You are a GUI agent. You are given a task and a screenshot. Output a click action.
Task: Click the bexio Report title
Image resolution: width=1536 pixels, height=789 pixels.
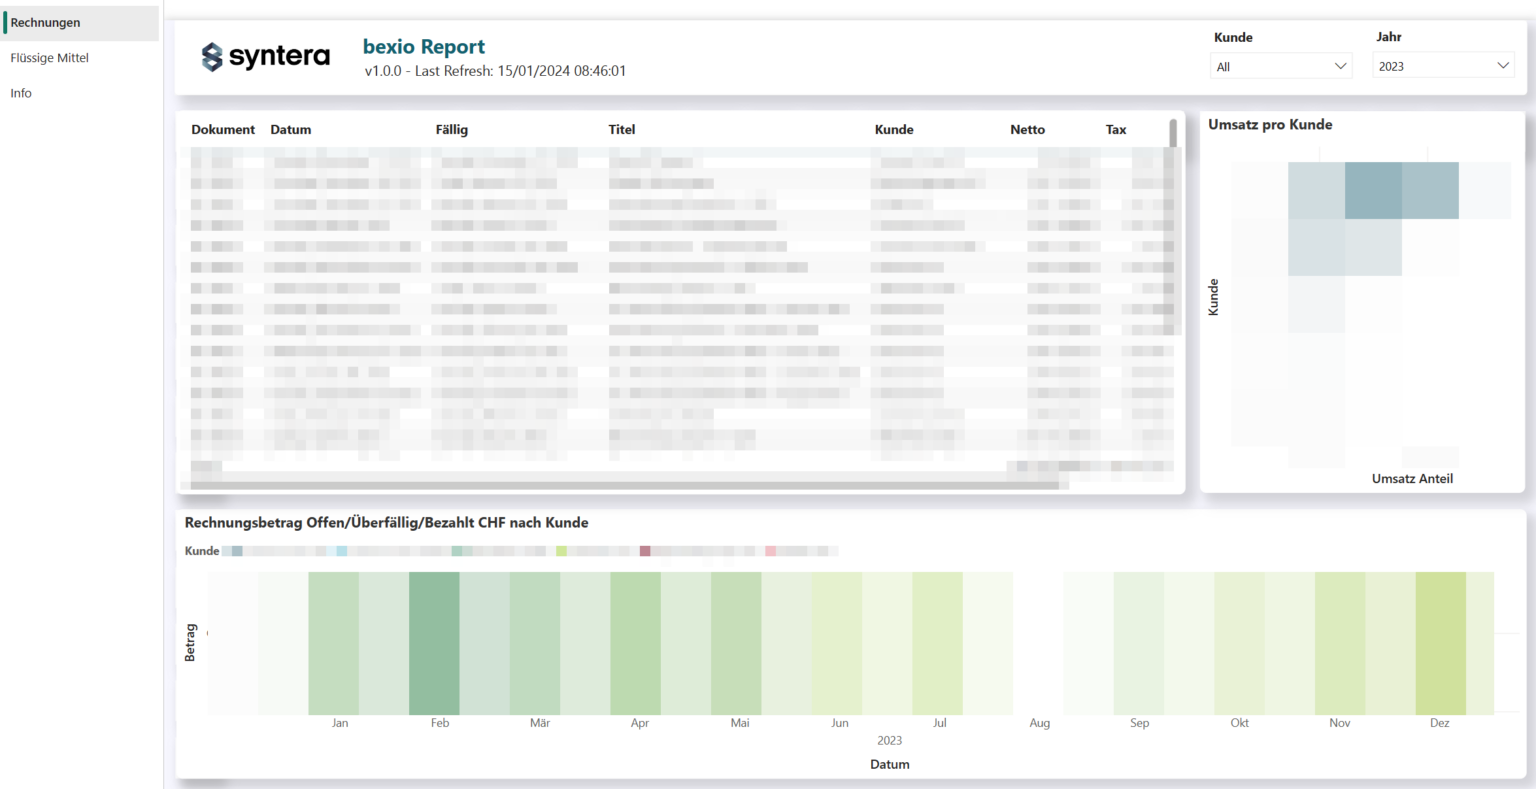coord(423,46)
